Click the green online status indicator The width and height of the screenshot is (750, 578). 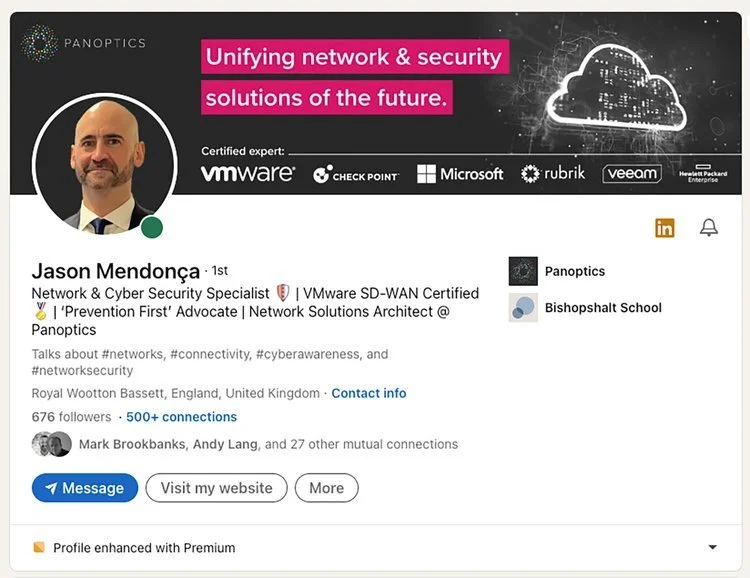tap(152, 227)
